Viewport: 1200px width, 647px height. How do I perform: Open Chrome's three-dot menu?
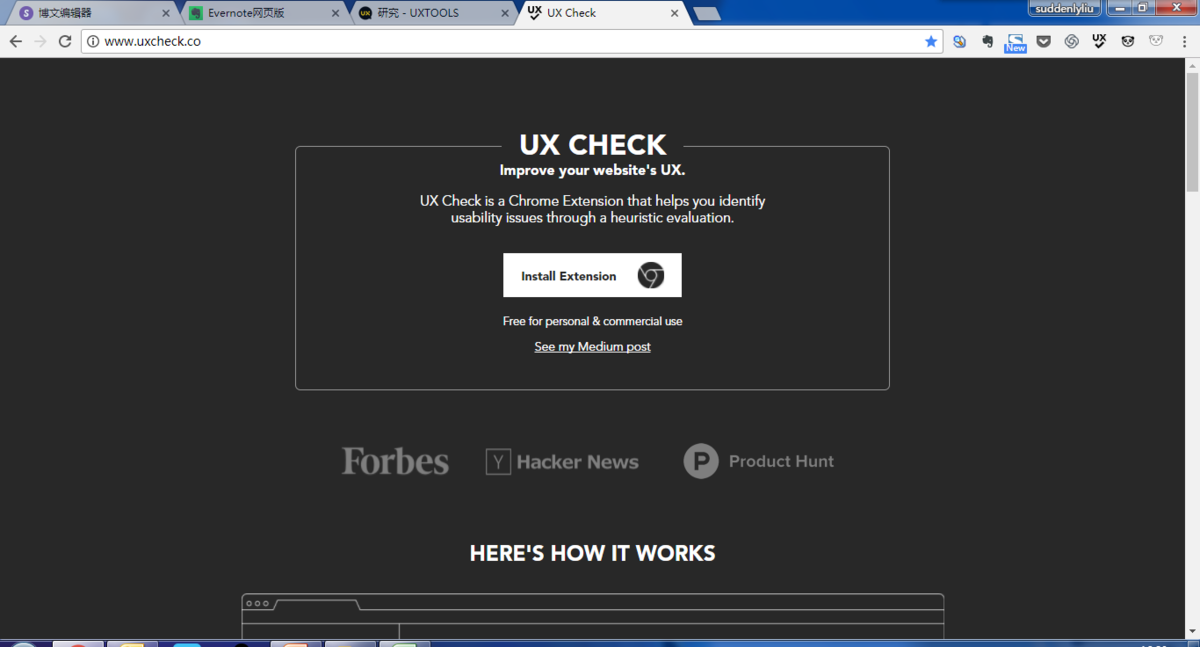1183,41
